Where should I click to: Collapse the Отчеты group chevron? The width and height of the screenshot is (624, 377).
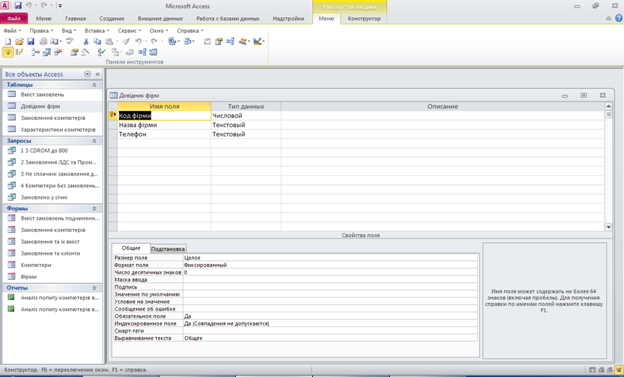coord(94,288)
